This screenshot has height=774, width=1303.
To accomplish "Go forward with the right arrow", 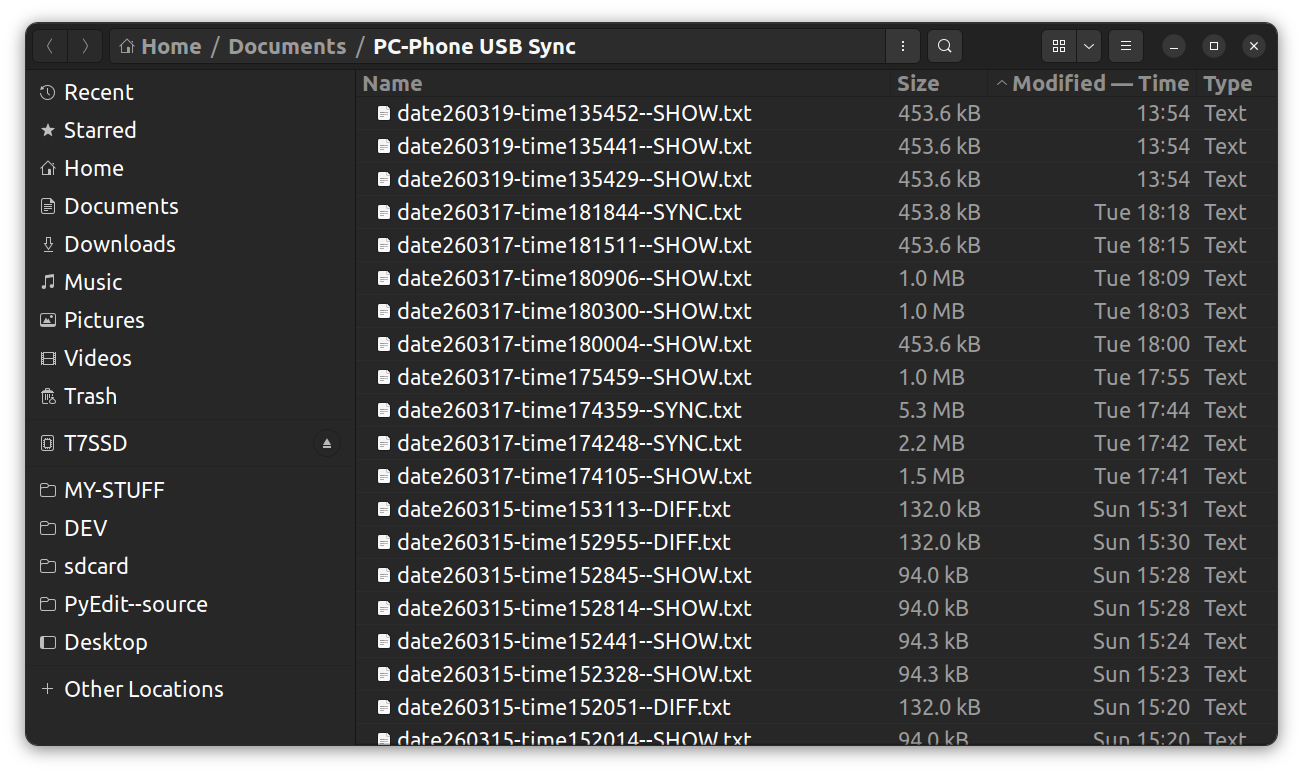I will point(85,46).
